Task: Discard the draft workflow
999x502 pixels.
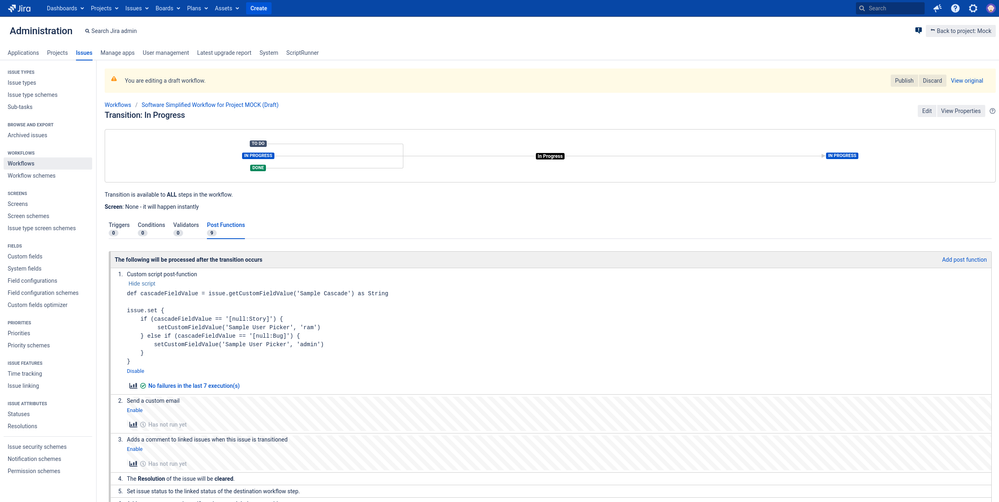Action: pos(932,81)
